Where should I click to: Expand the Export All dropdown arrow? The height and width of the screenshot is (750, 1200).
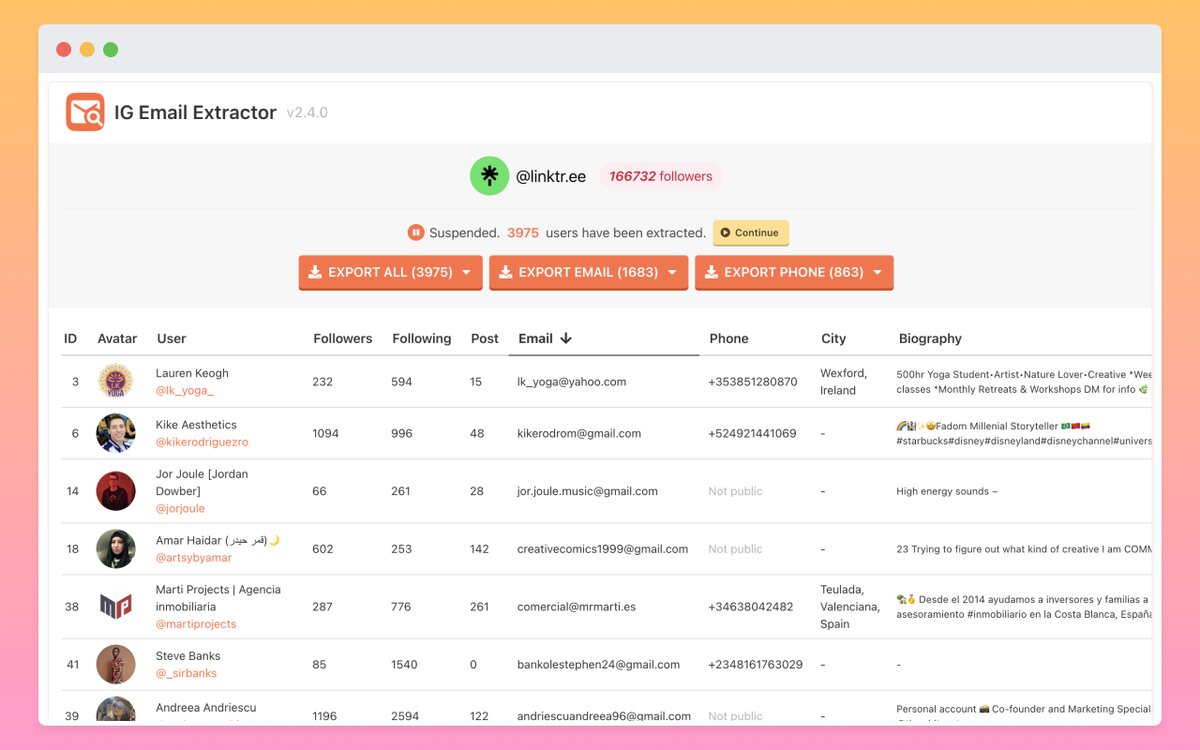point(467,272)
